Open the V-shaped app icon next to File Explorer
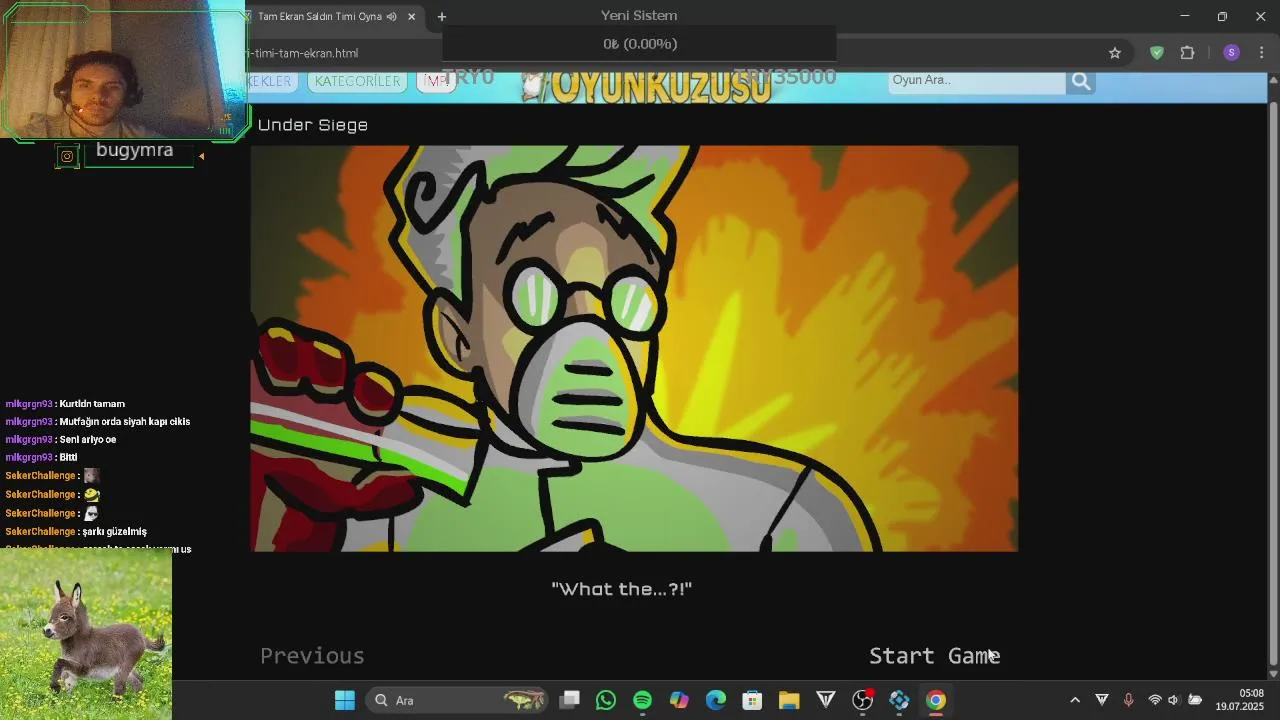The width and height of the screenshot is (1280, 720). tap(826, 700)
